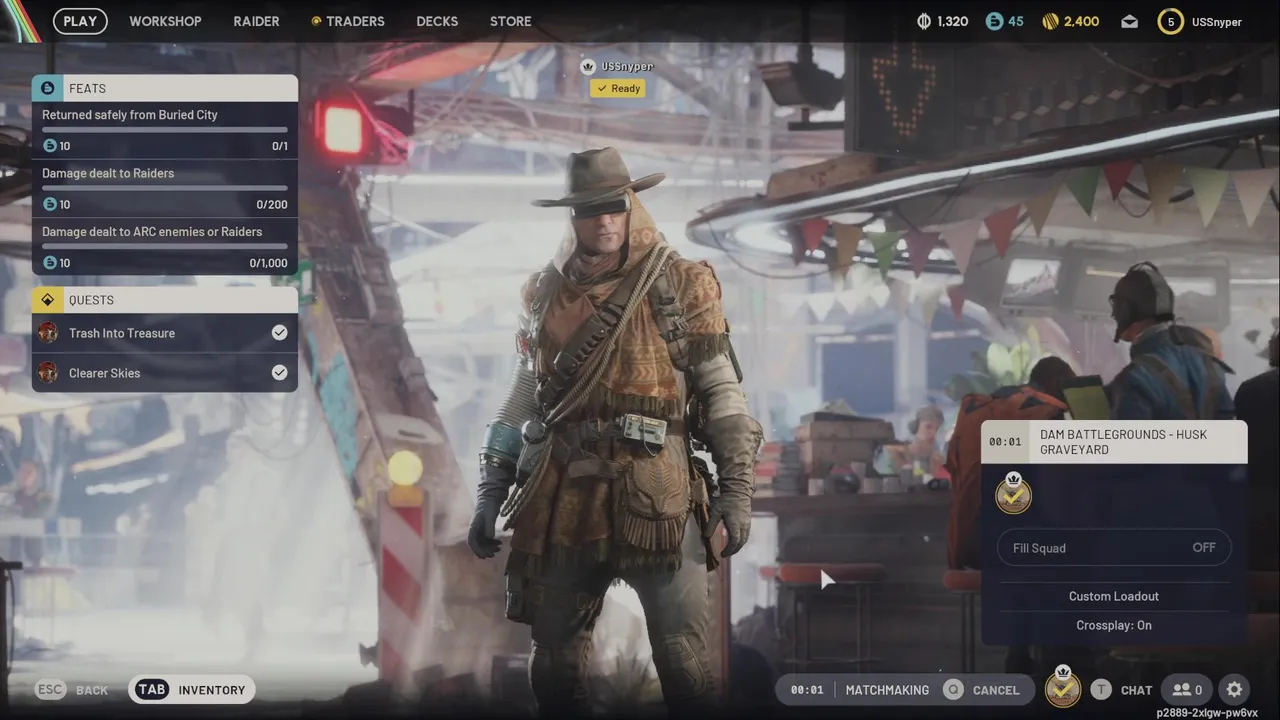Click the T key icon for chat

(1101, 690)
